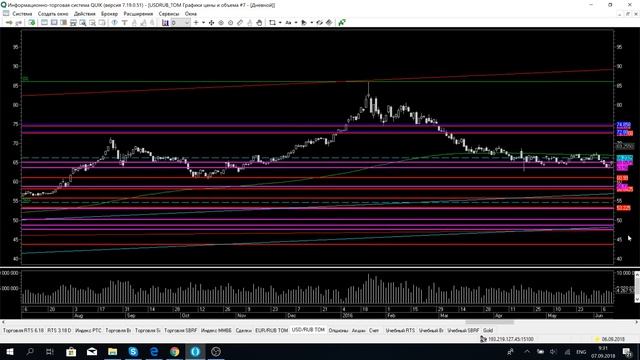Select the hand pan tool
The width and height of the screenshot is (640, 360).
tap(259, 23)
